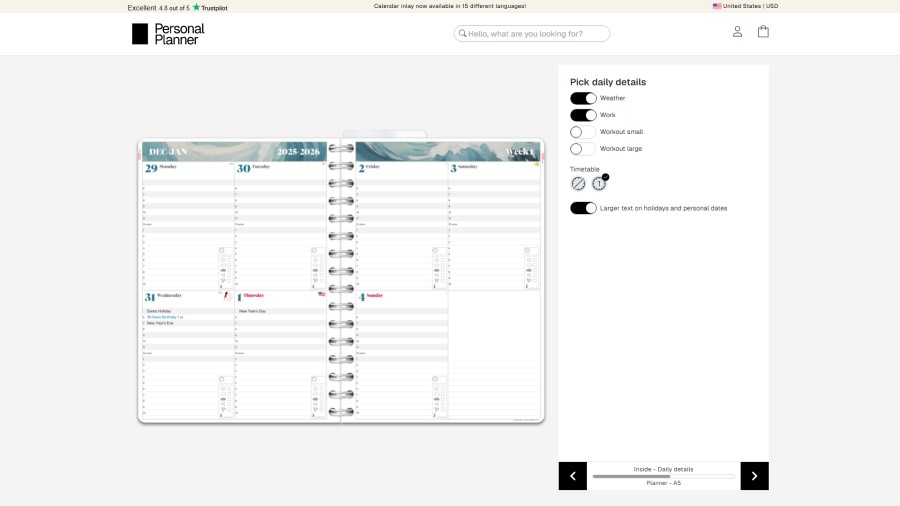Open the user account icon
Viewport: 900px width, 506px height.
(x=737, y=32)
